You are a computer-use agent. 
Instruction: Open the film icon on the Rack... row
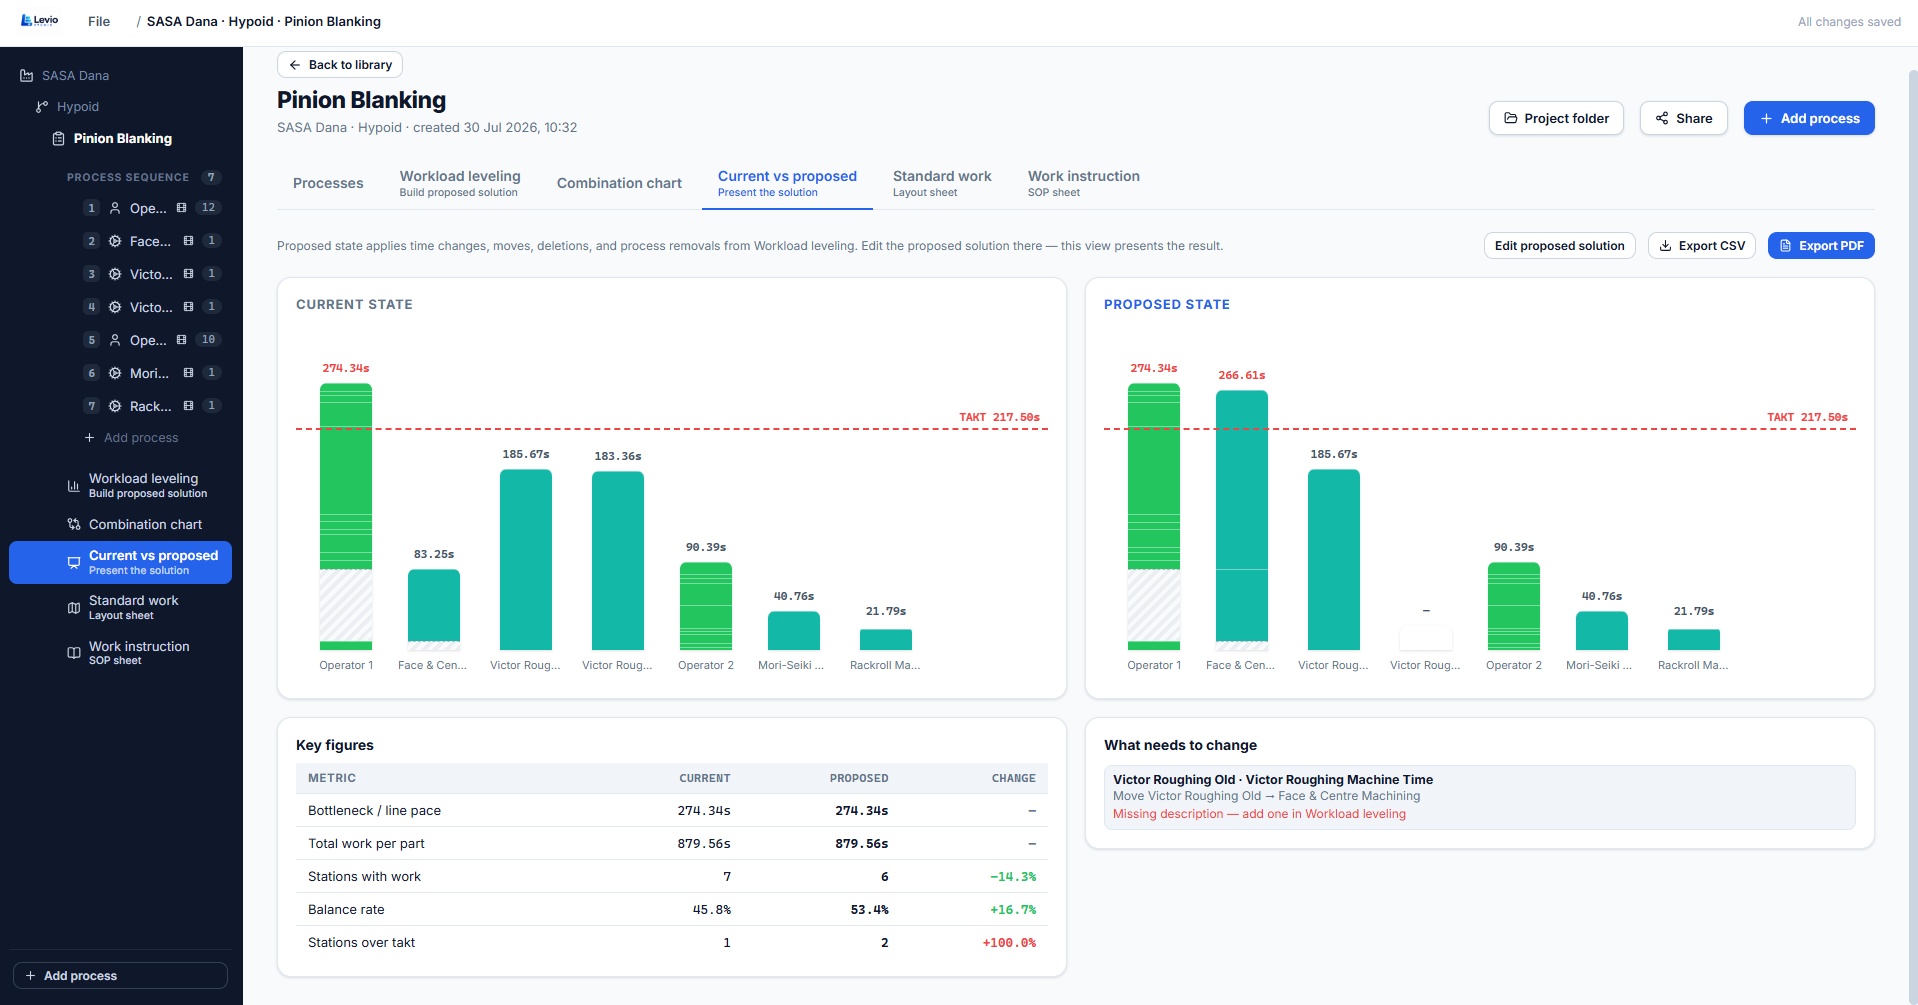tap(188, 406)
